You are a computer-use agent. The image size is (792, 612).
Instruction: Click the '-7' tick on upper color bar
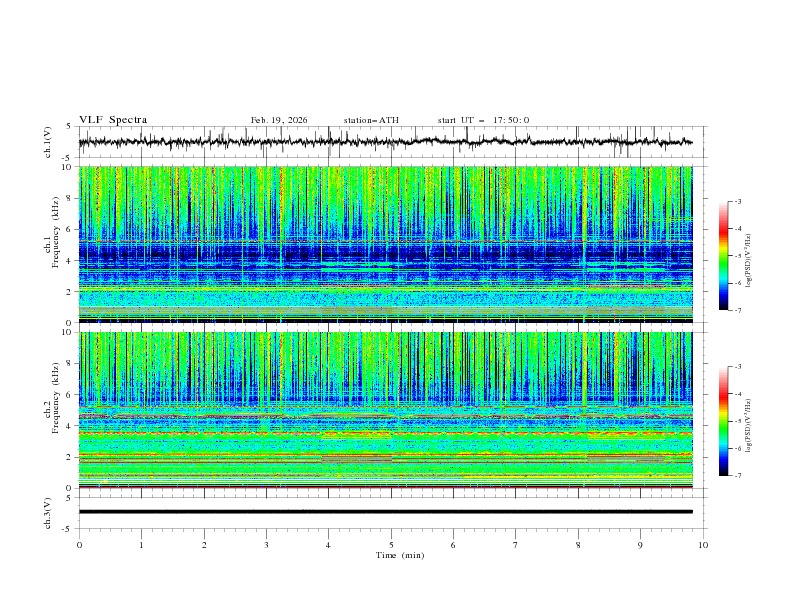pyautogui.click(x=738, y=310)
